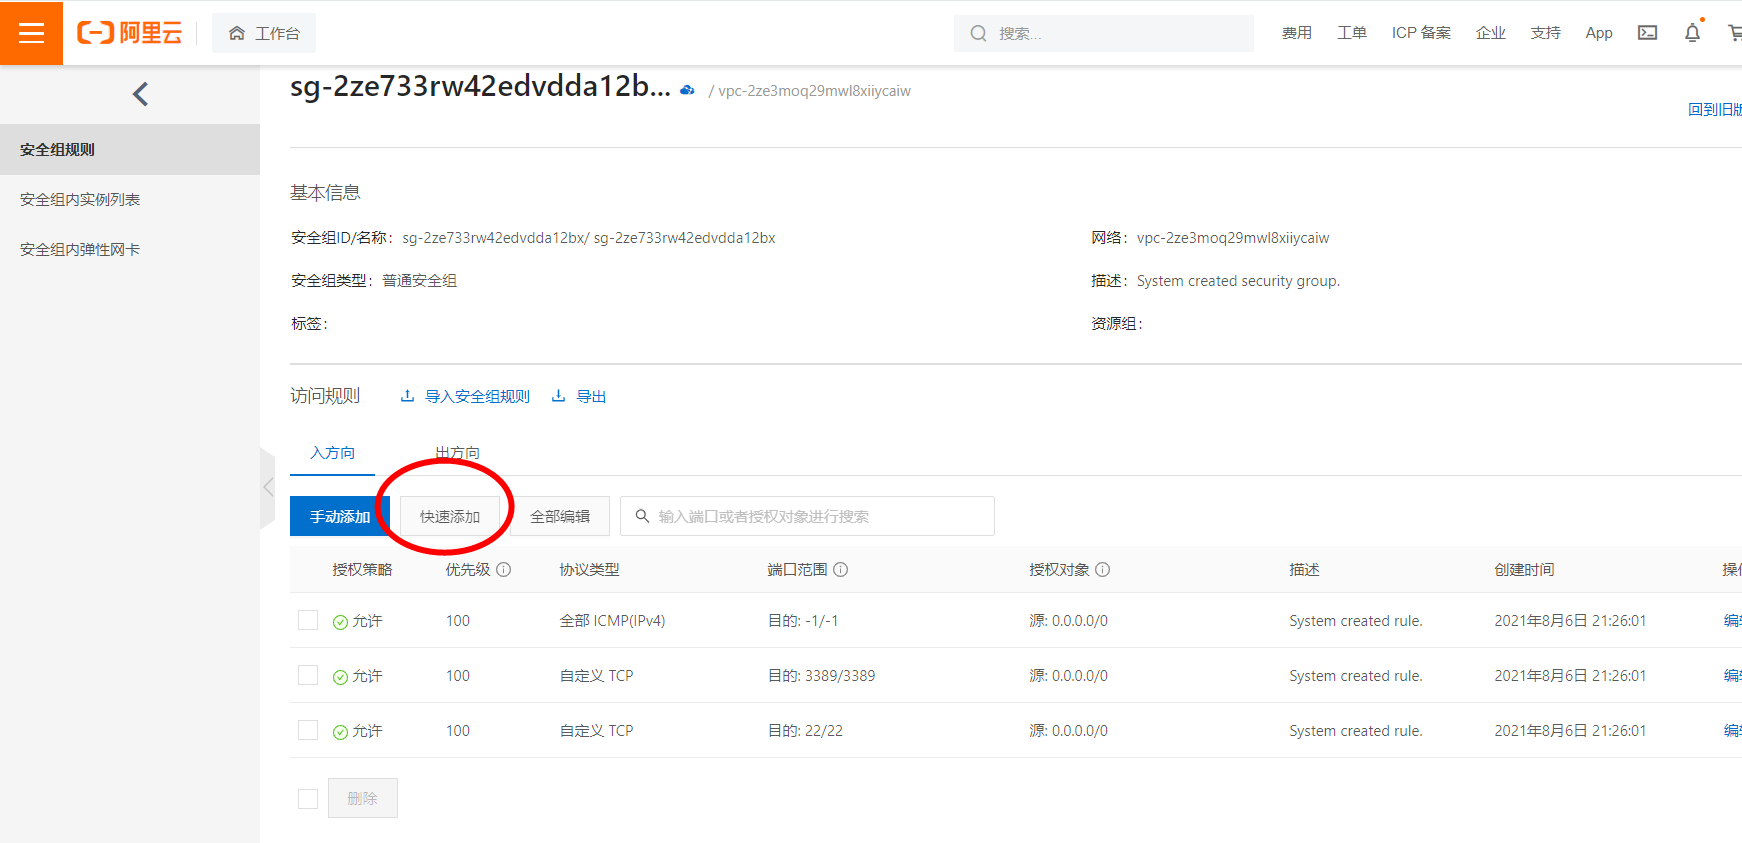Select the TCP 3389 rule checkbox
Screen dimensions: 1742x843
pyautogui.click(x=308, y=675)
